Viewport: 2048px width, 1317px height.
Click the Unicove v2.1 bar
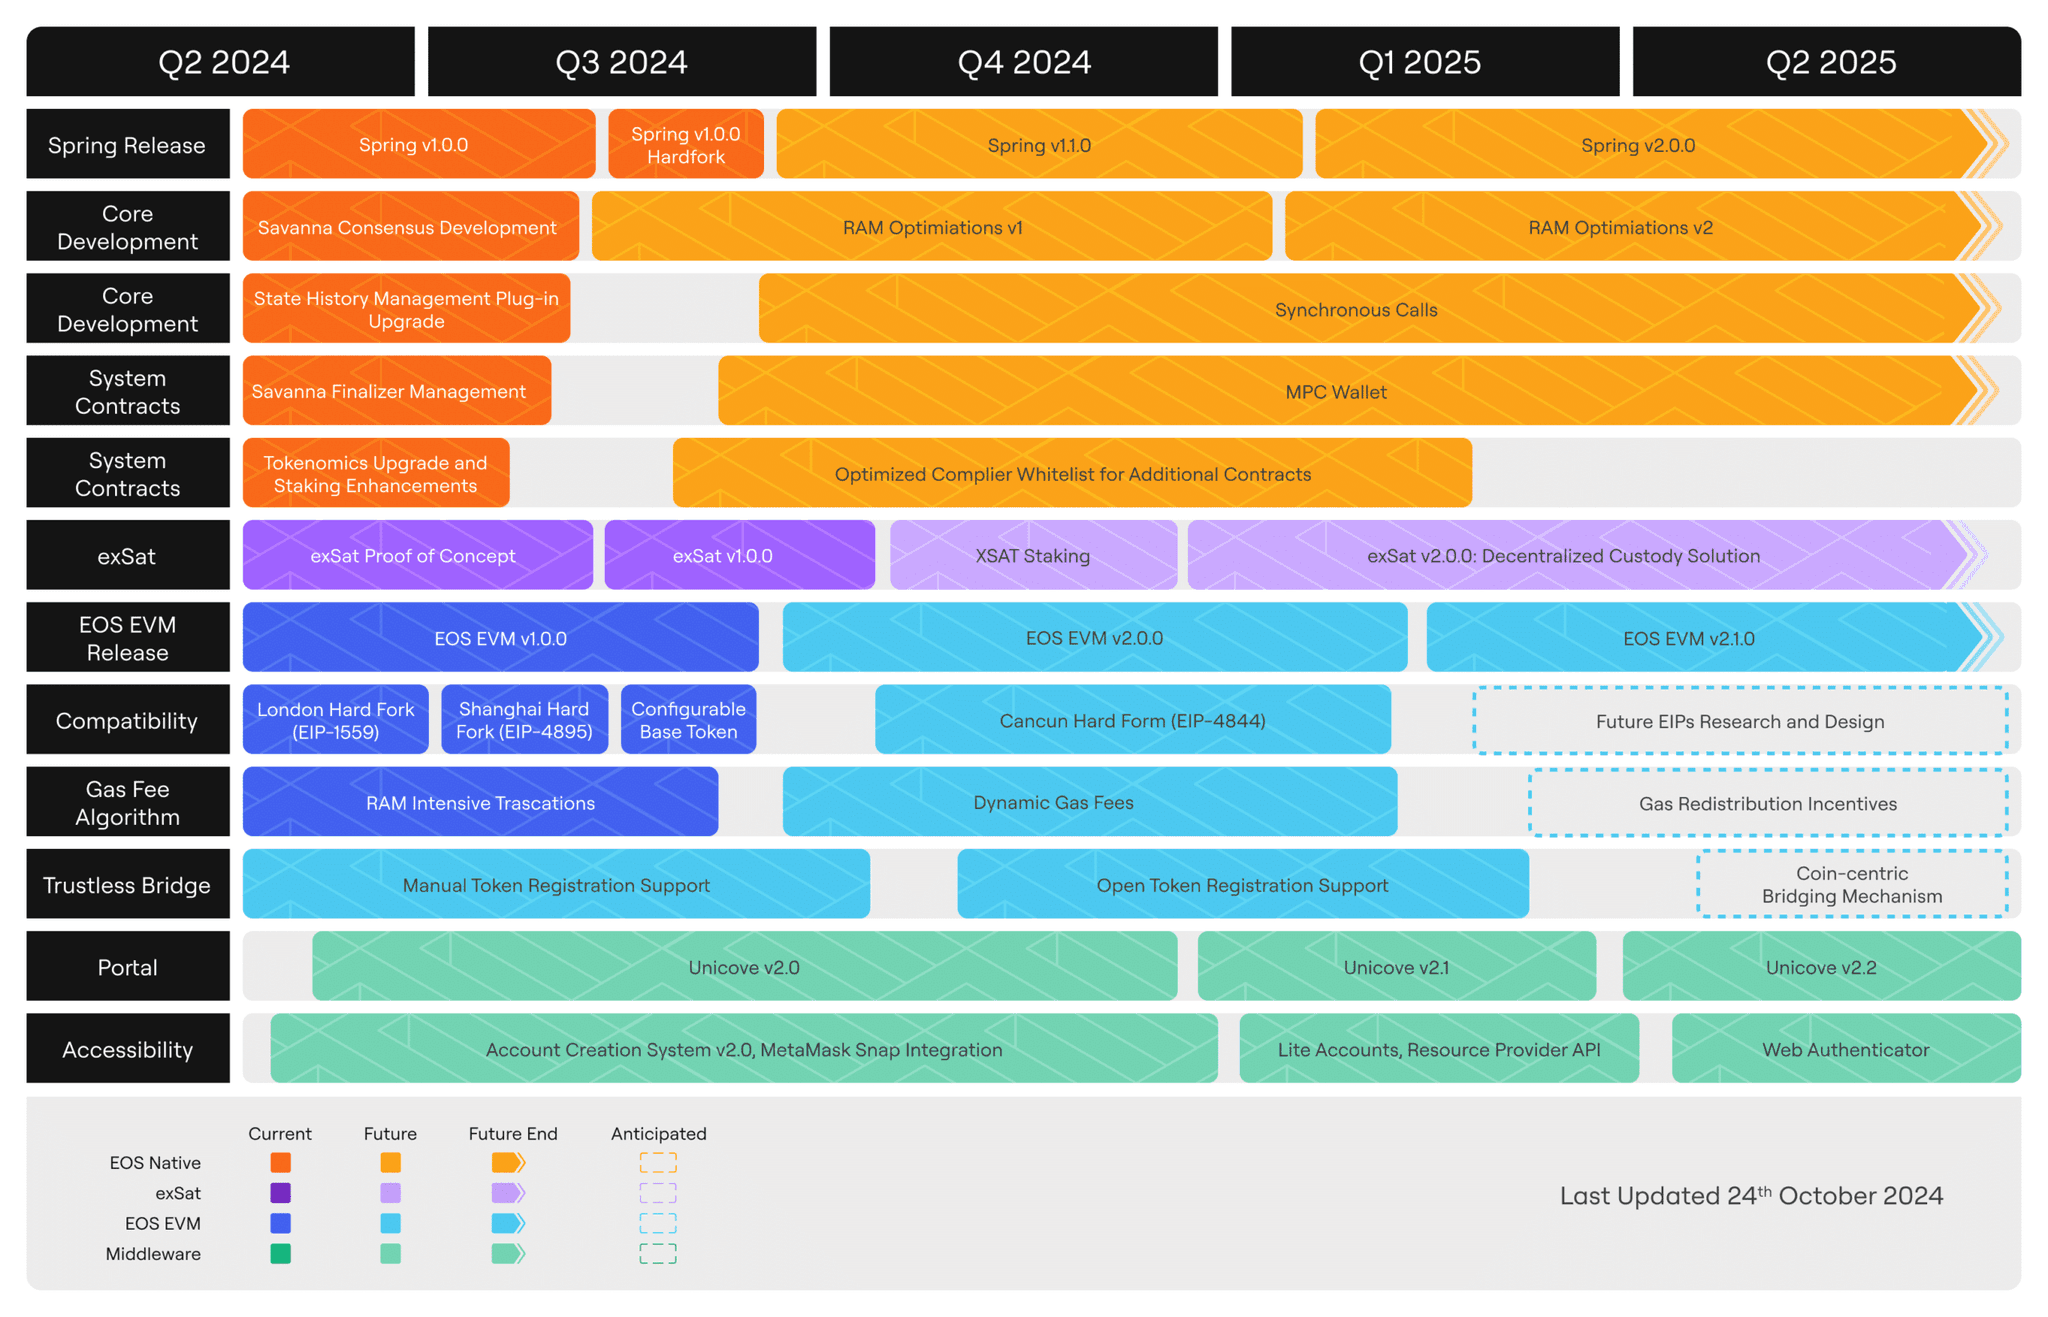tap(1397, 967)
